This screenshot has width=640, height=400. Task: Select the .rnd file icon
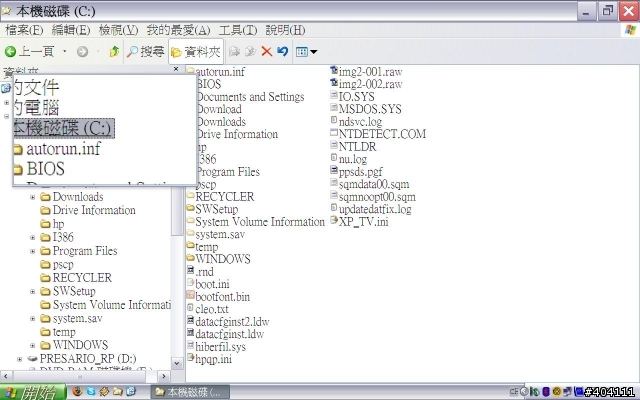(190, 270)
